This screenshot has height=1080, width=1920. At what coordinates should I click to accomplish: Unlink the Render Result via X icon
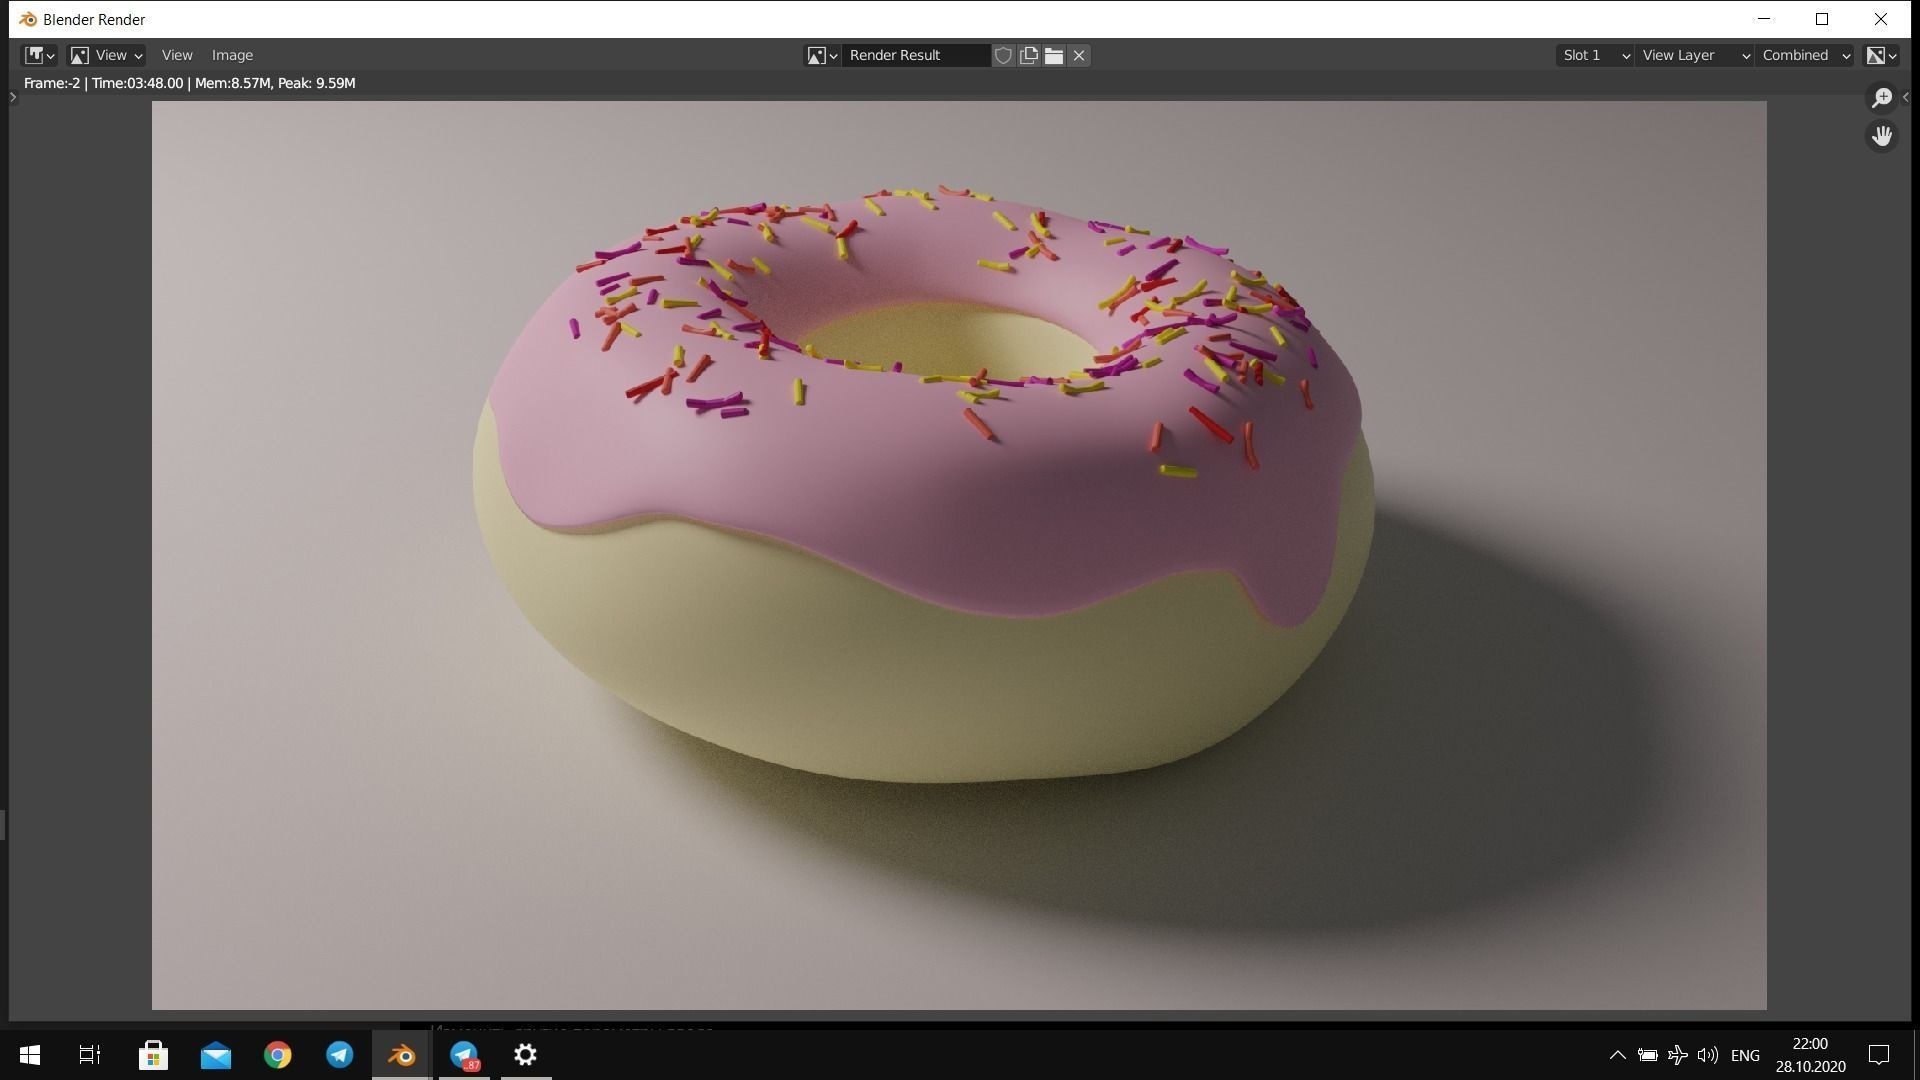[x=1078, y=55]
